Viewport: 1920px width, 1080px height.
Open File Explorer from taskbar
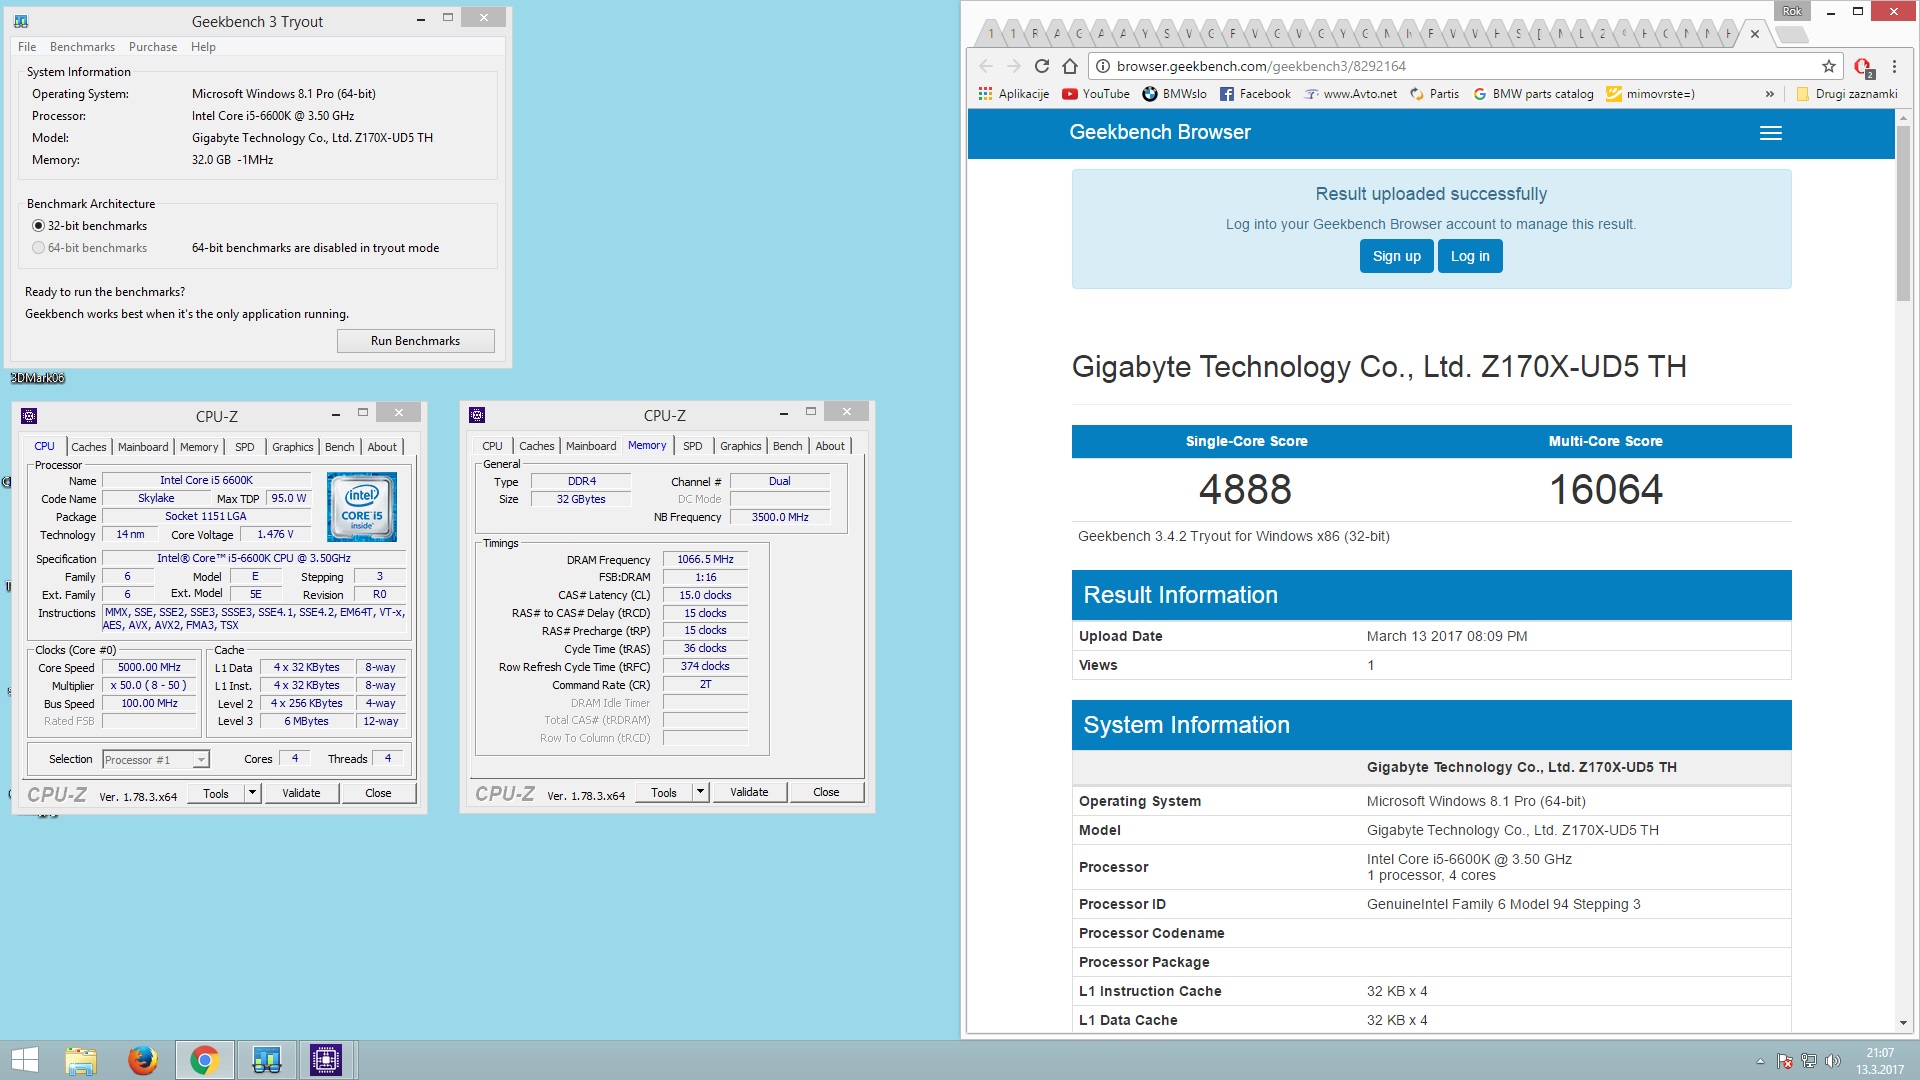(81, 1060)
